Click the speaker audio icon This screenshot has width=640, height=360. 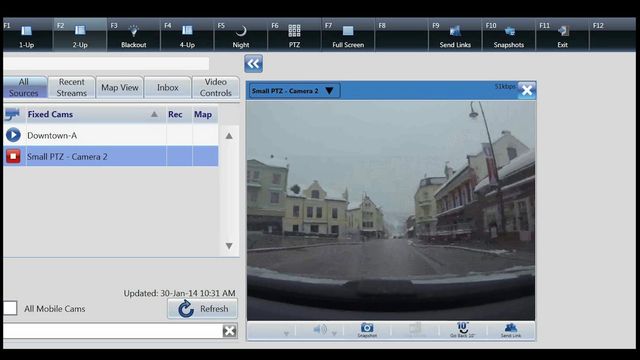click(320, 329)
